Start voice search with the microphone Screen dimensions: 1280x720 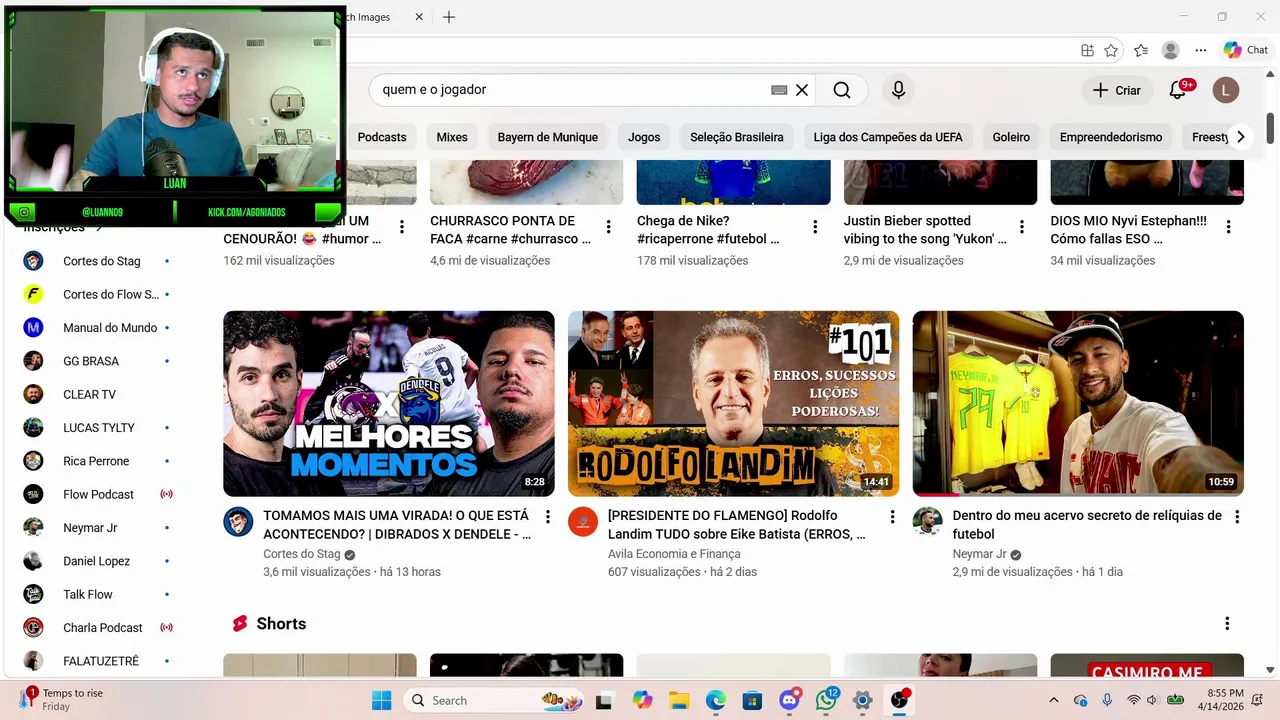pos(898,90)
